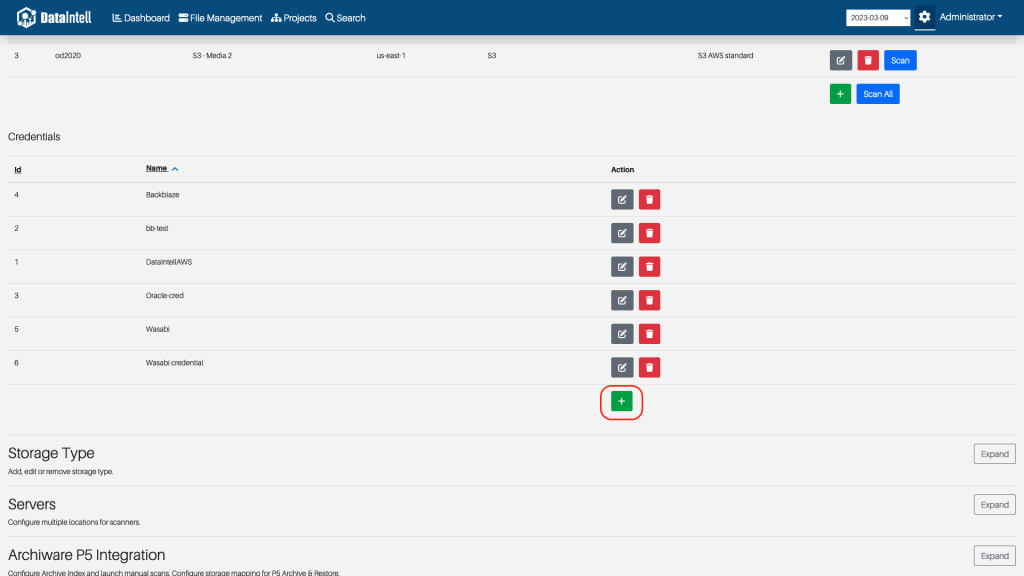Expand the Storage Type section
This screenshot has height=576, width=1024.
pyautogui.click(x=994, y=454)
